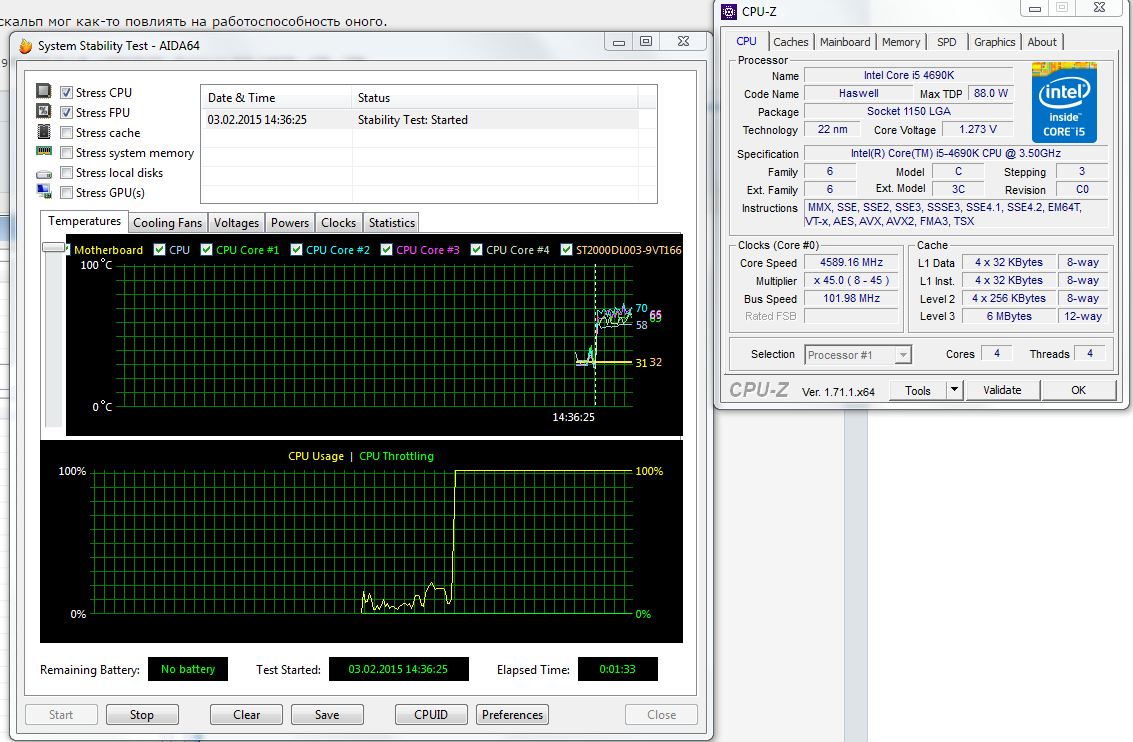Click the Test Started value field
This screenshot has height=742, width=1133.
coord(398,669)
